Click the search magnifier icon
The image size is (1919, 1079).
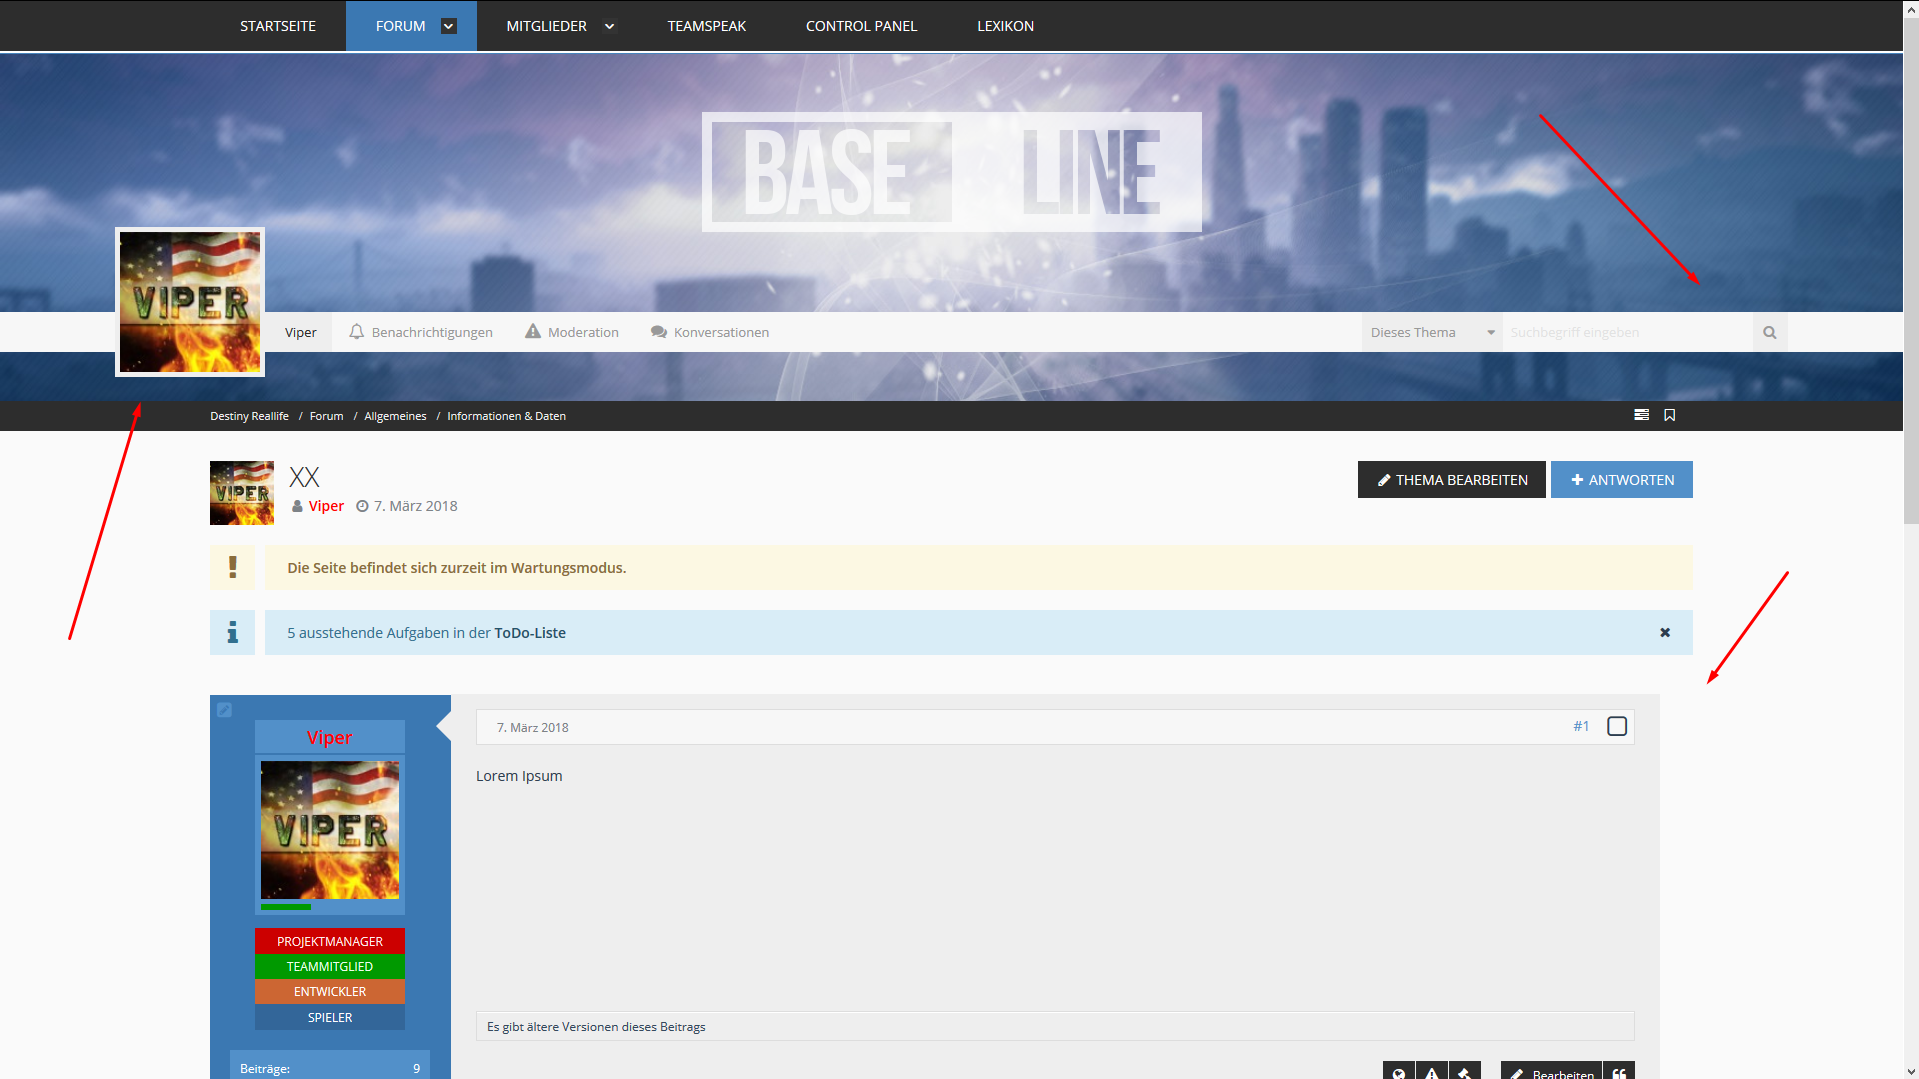[x=1769, y=333]
